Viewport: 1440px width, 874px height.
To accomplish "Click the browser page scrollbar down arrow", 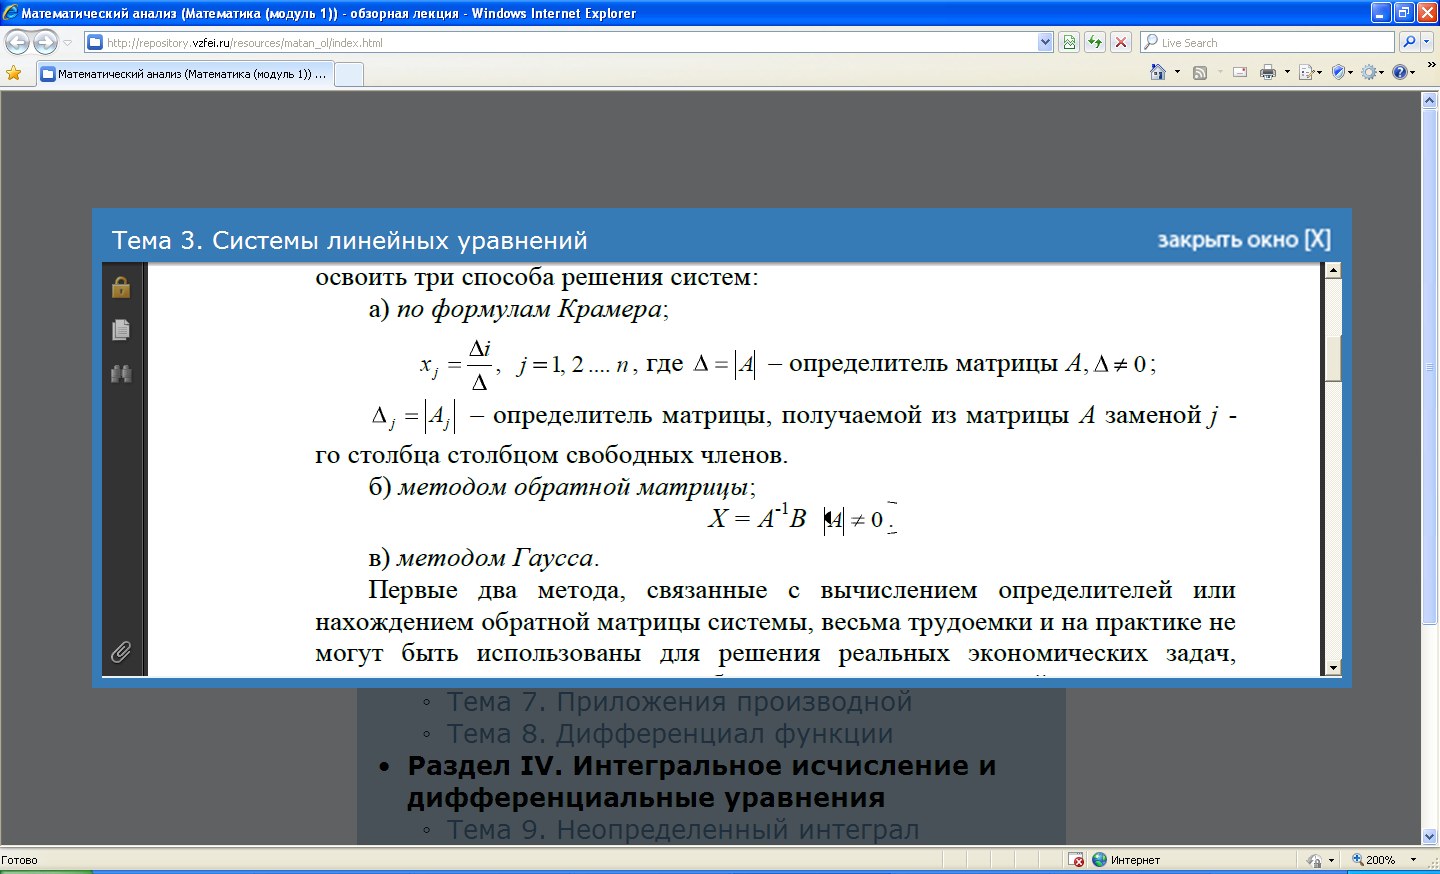I will tap(1429, 837).
